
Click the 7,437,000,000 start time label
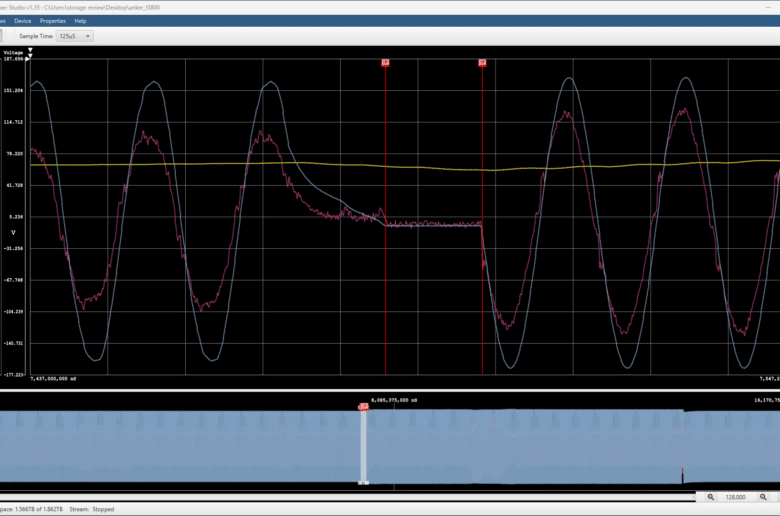[53, 379]
